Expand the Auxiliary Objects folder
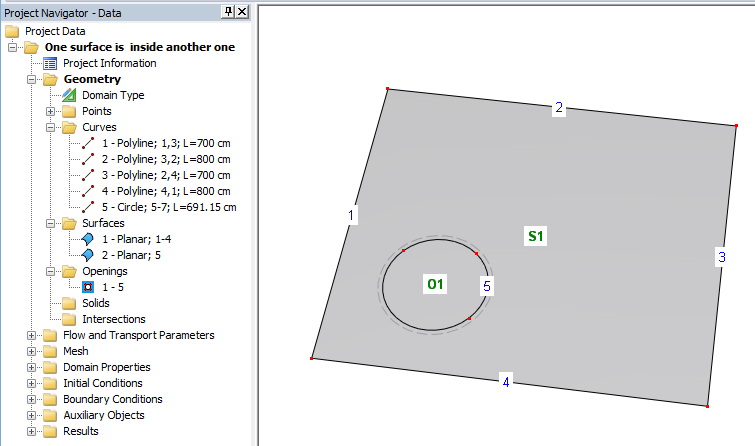755x446 pixels. point(31,415)
